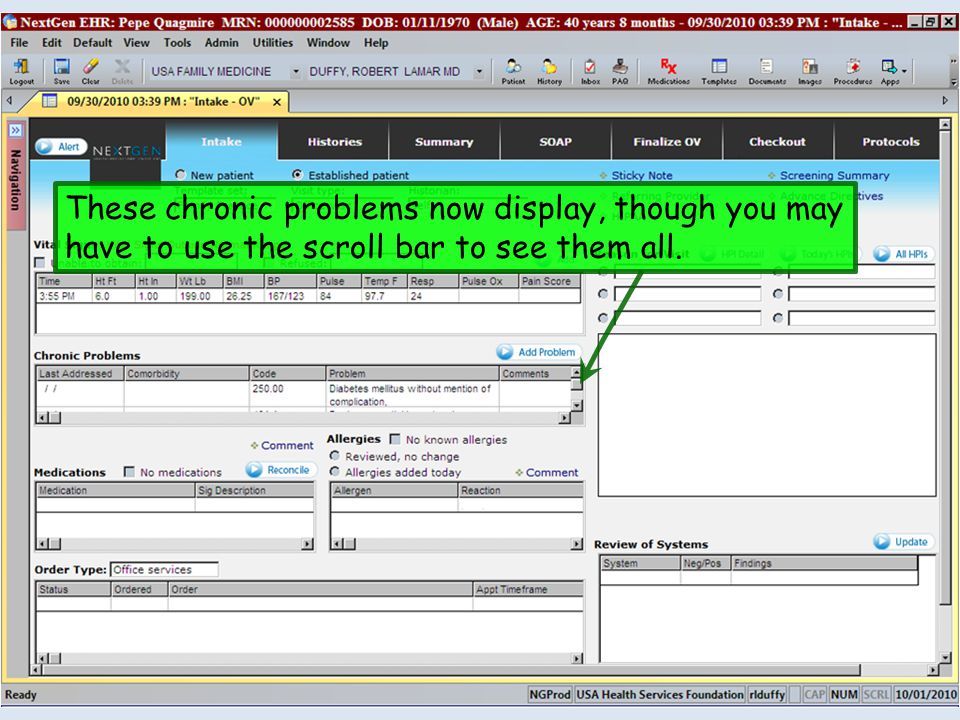Click the Medications list horizontal scrollbar
Screen dimensions: 960x720
click(x=175, y=544)
